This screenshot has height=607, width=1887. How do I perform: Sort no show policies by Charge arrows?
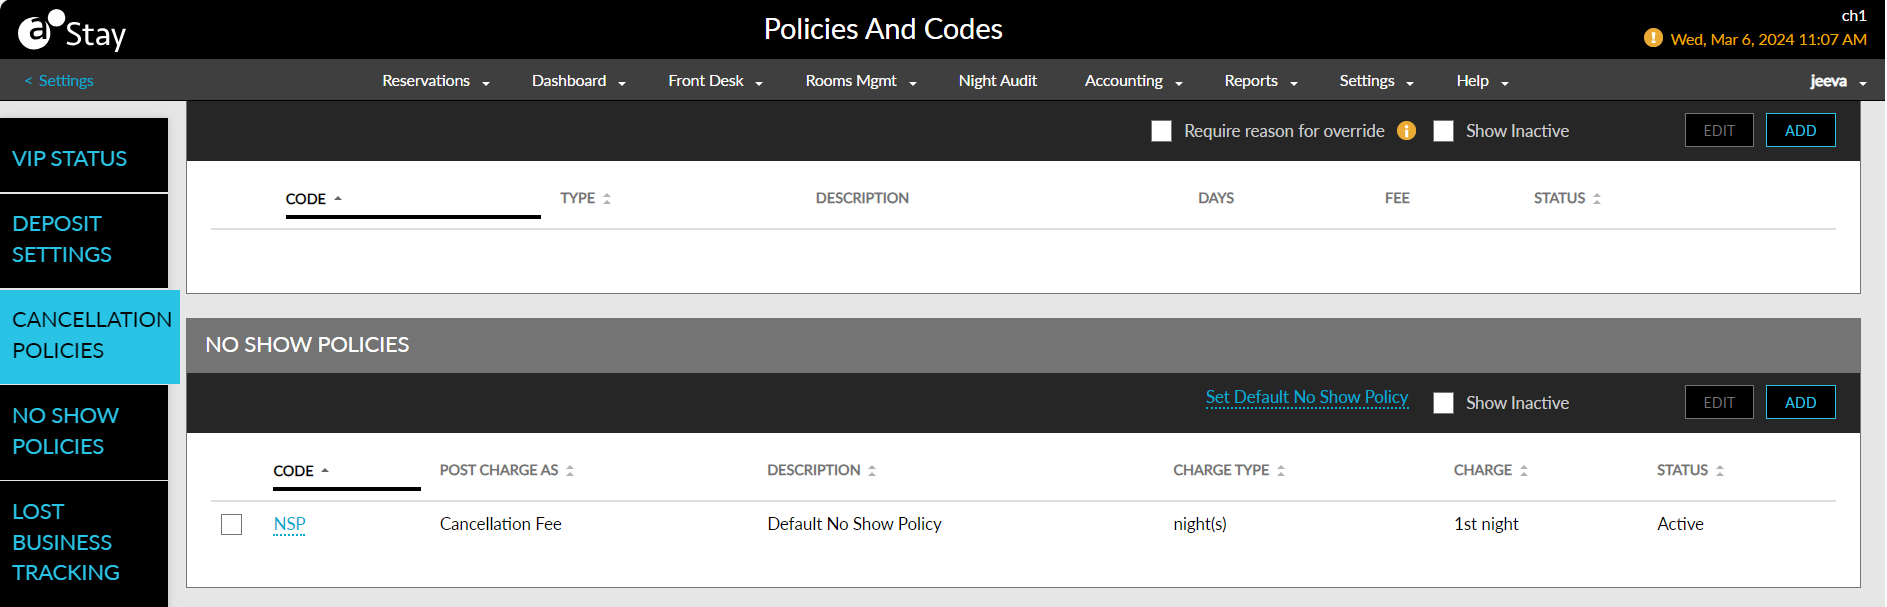pos(1524,470)
